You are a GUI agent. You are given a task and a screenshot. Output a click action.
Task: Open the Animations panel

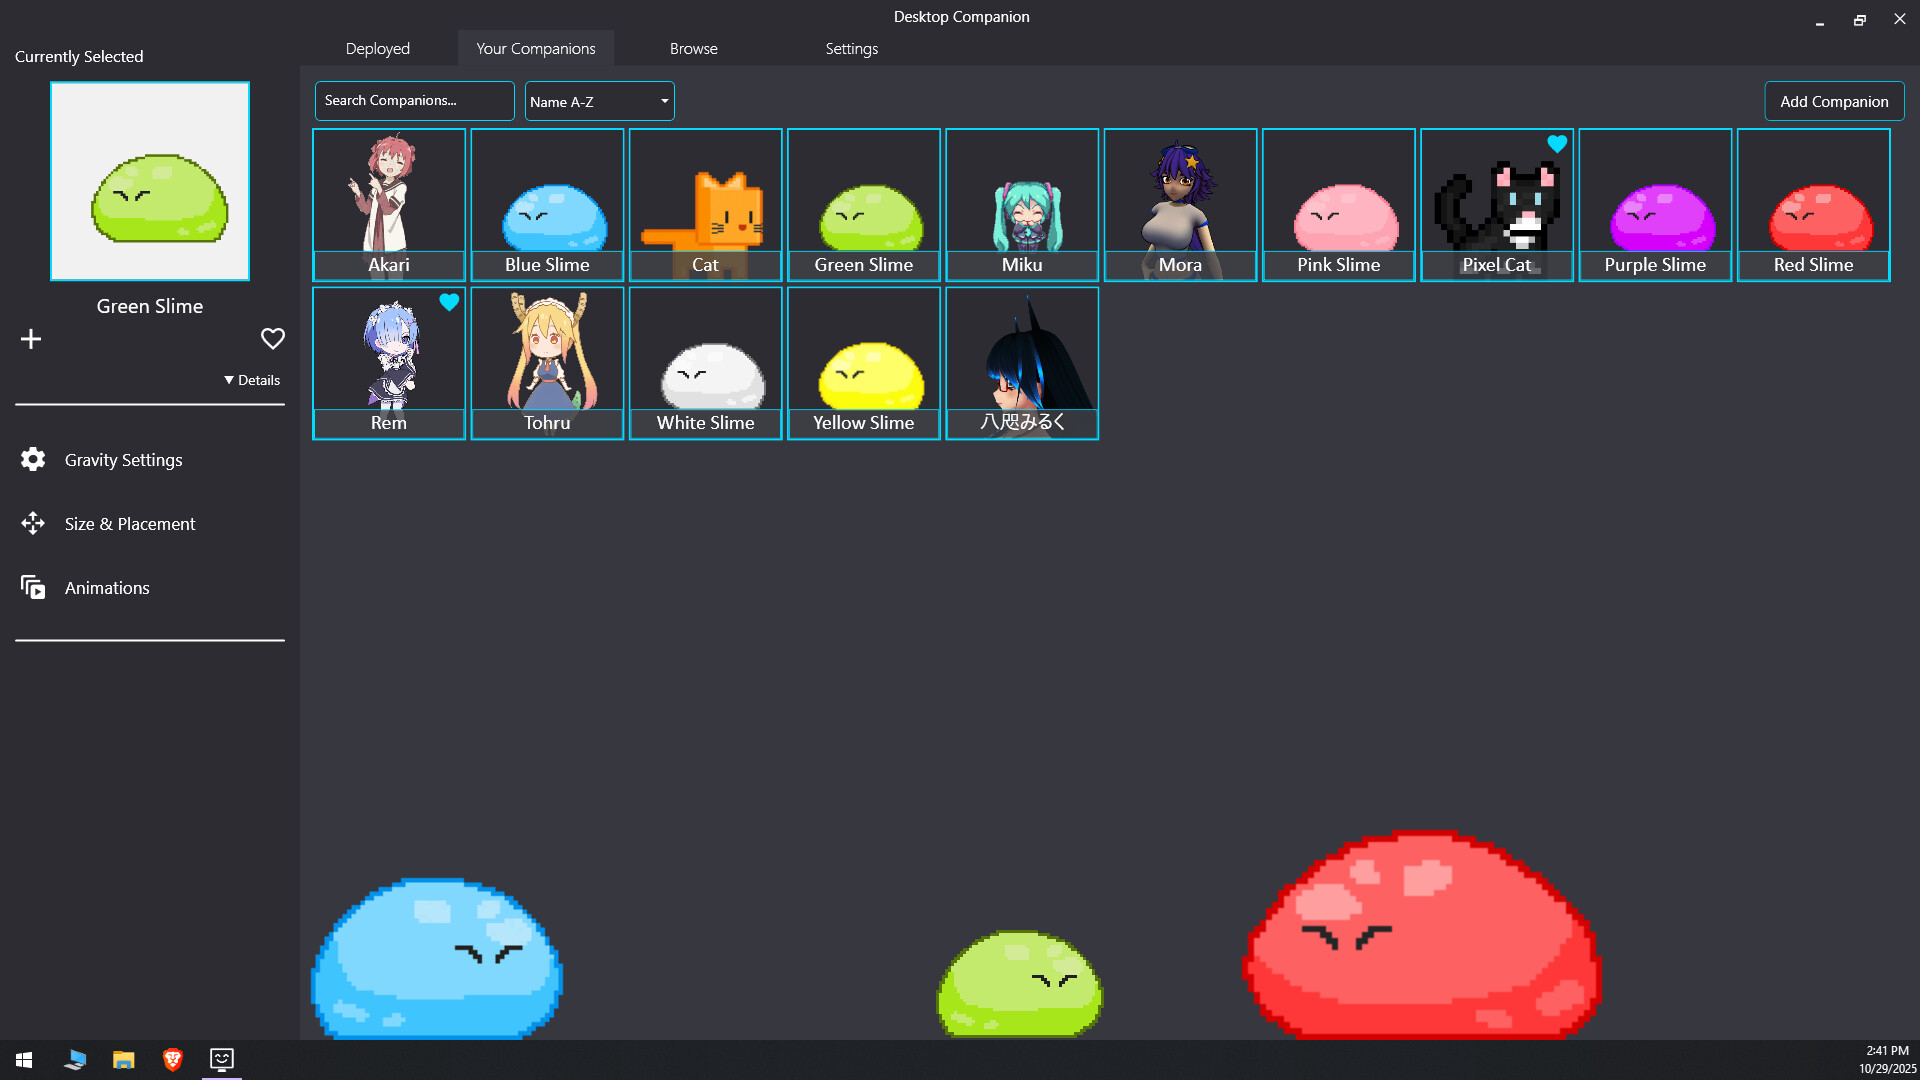(107, 588)
